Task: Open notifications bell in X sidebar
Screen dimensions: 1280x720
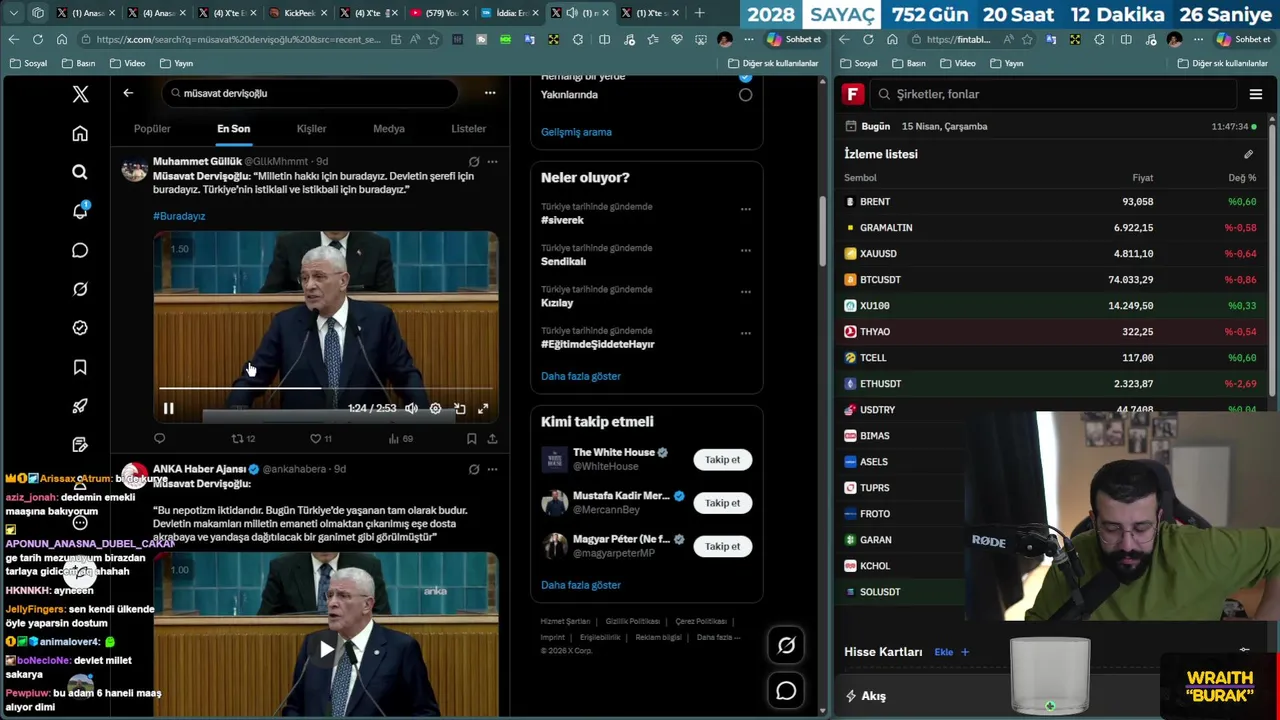Action: [80, 211]
